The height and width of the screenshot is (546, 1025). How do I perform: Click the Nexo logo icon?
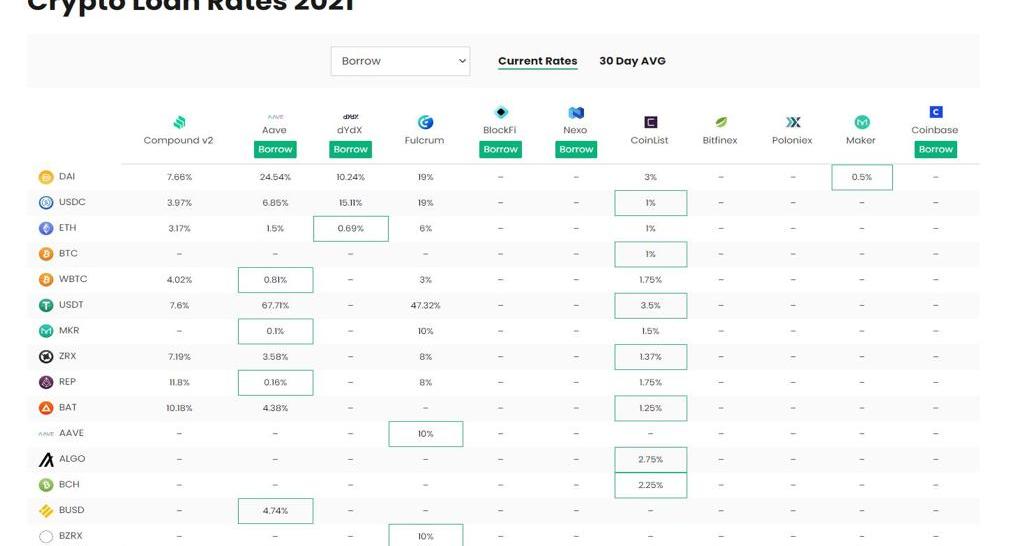point(576,112)
